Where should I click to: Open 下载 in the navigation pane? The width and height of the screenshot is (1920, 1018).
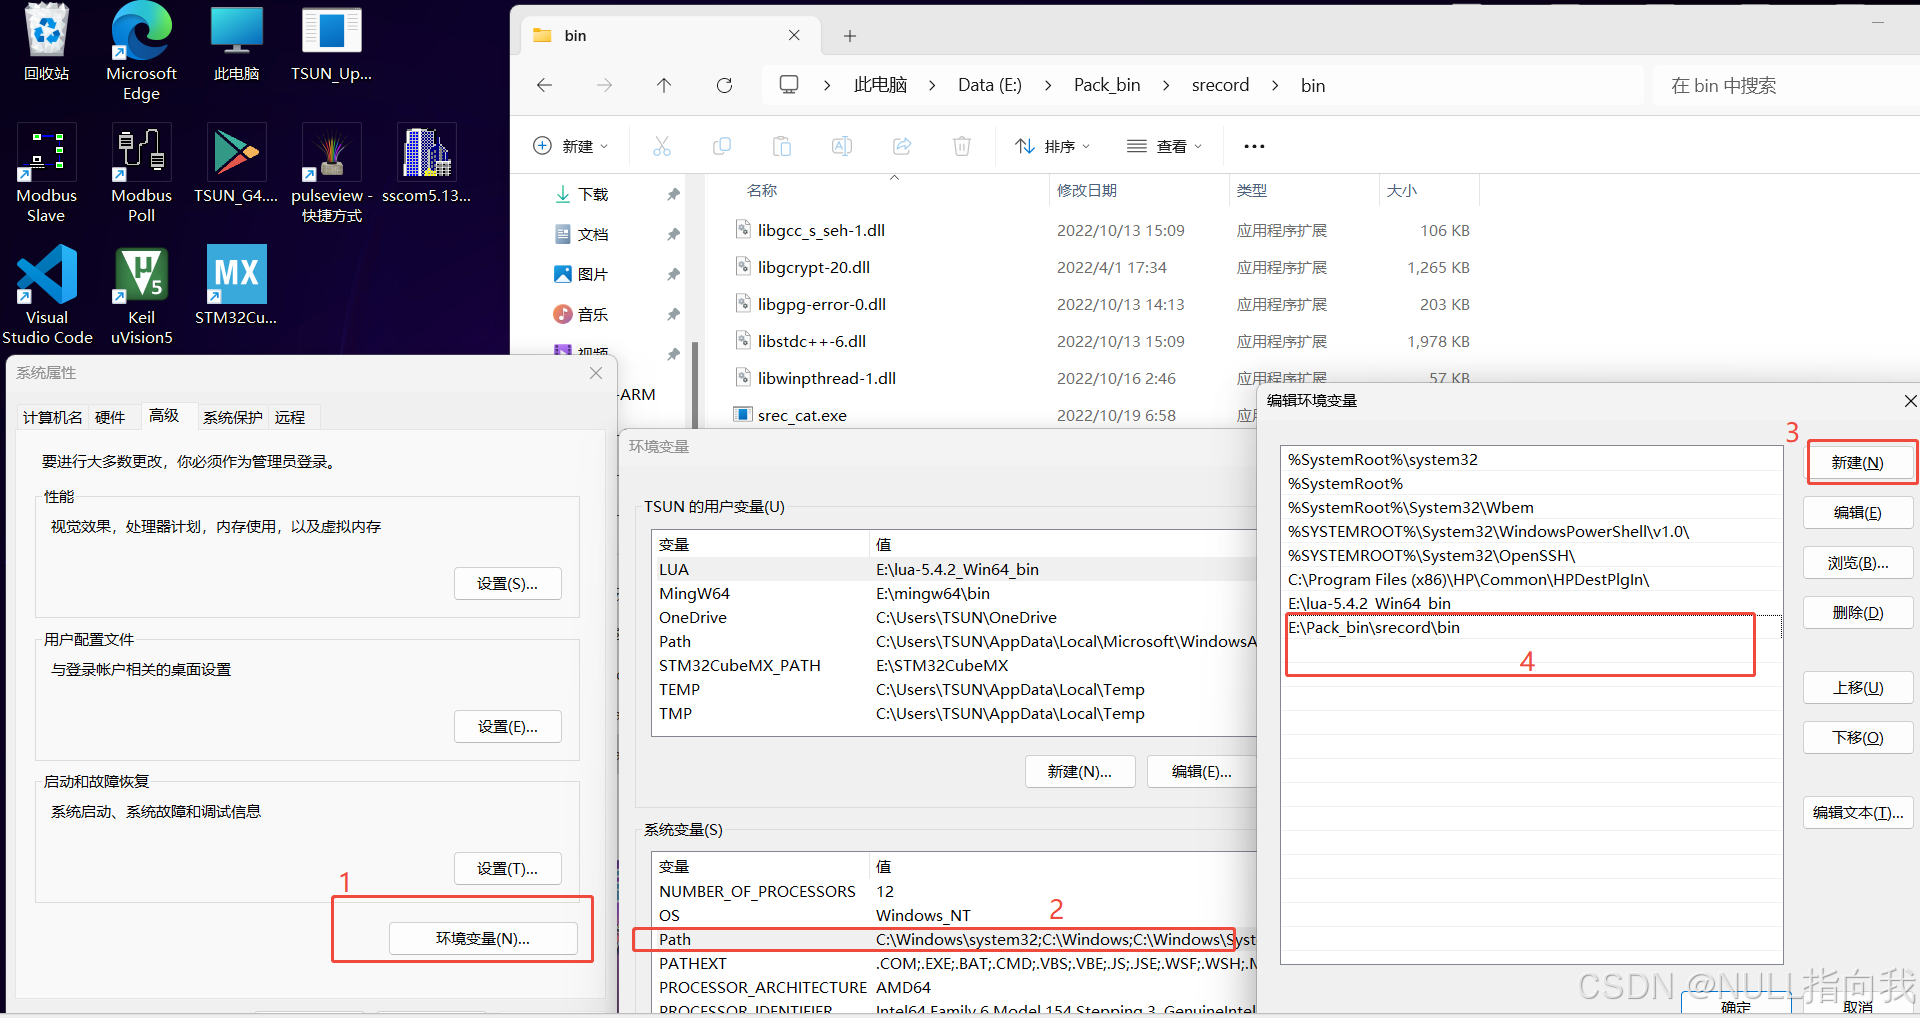(592, 194)
